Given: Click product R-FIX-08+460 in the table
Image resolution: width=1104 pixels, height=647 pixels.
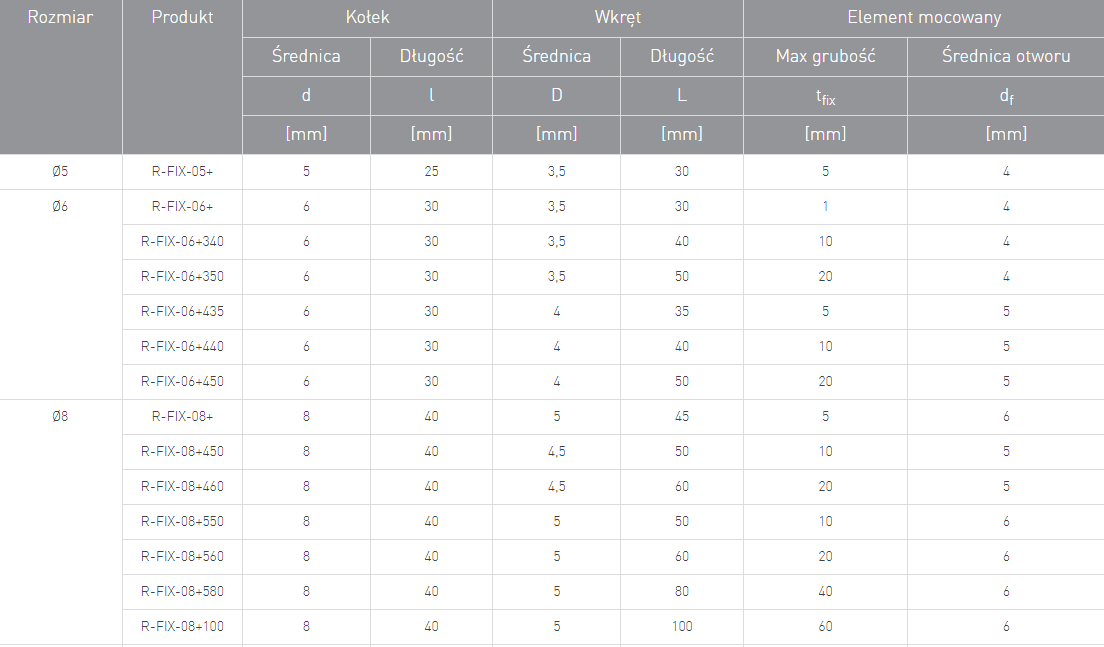Looking at the screenshot, I should pyautogui.click(x=182, y=487).
